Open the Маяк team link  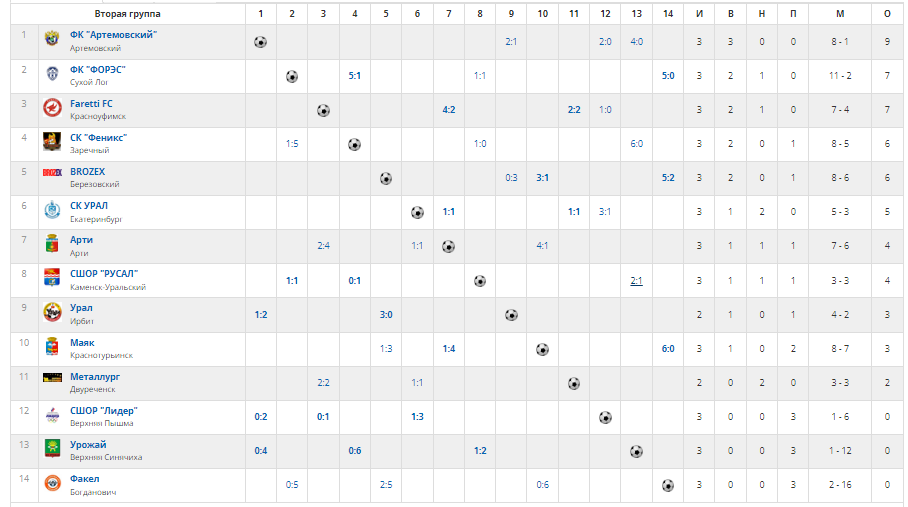coord(82,343)
